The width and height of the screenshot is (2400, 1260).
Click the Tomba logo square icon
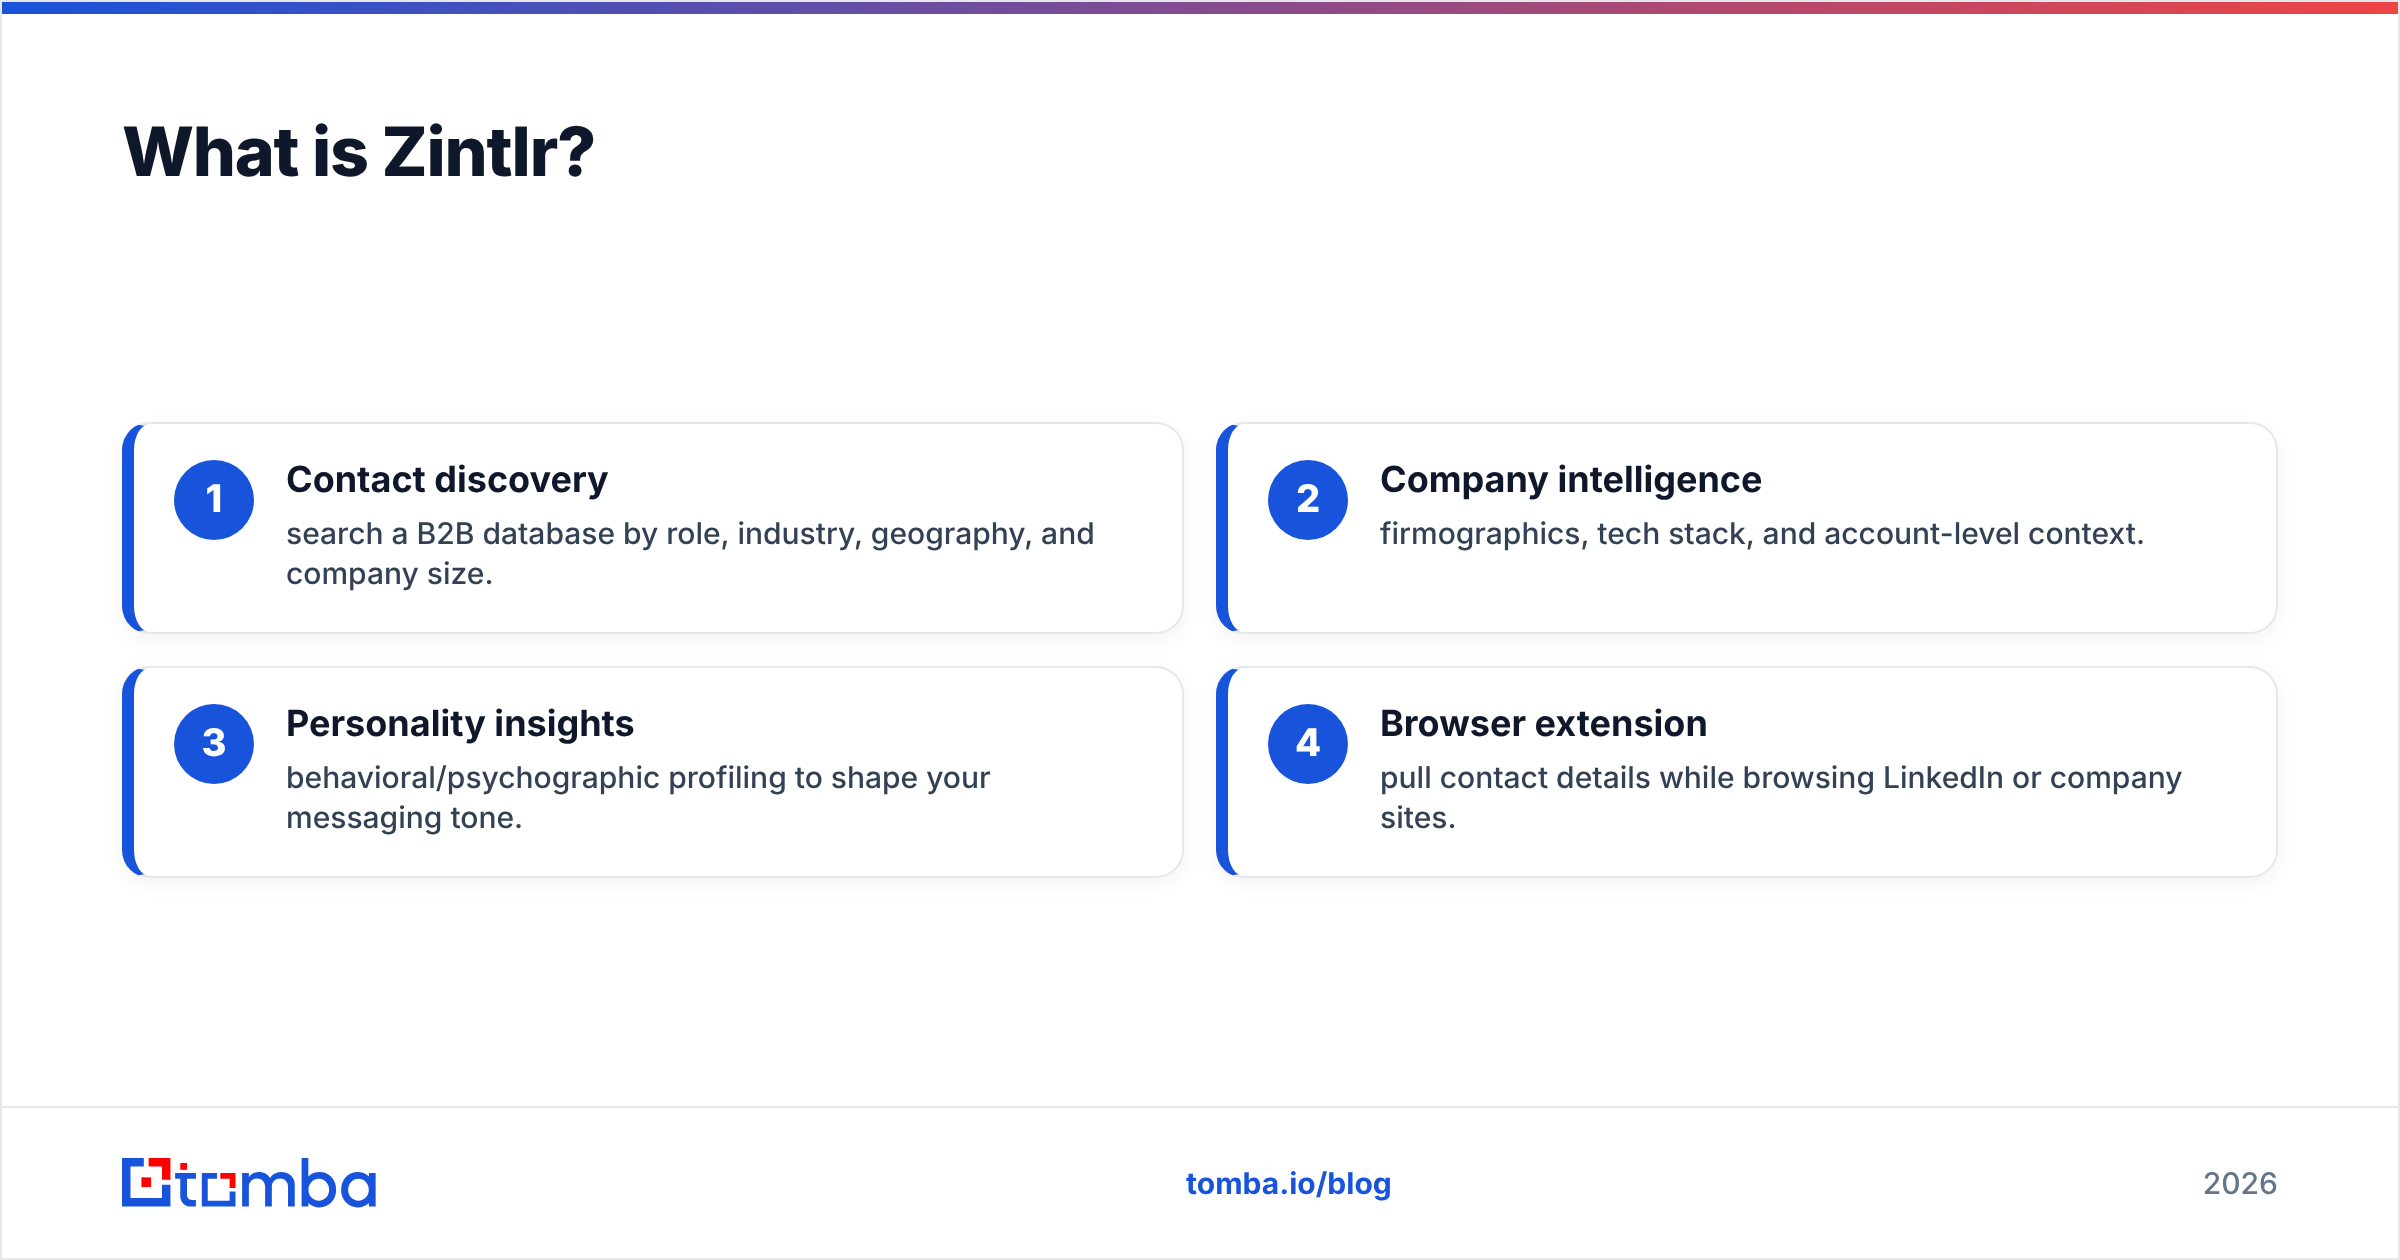point(146,1182)
